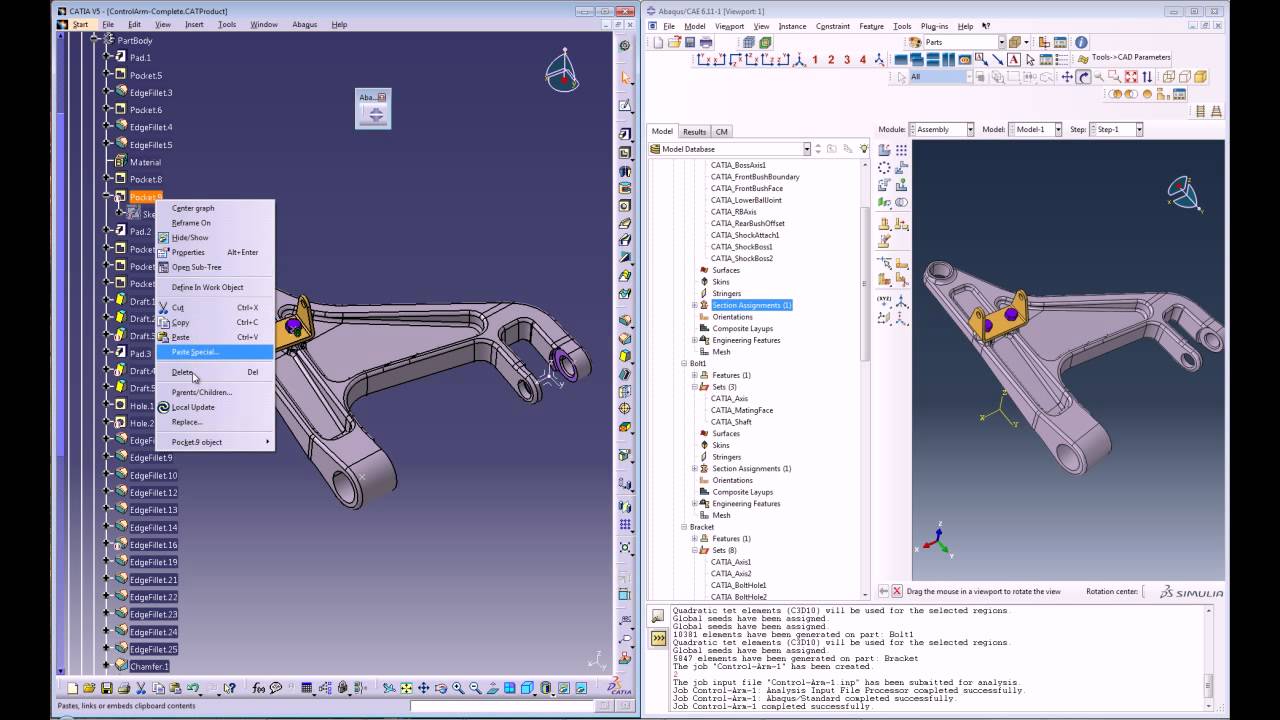Collapse the Bolt1 node in model tree
The height and width of the screenshot is (720, 1280).
tap(685, 364)
